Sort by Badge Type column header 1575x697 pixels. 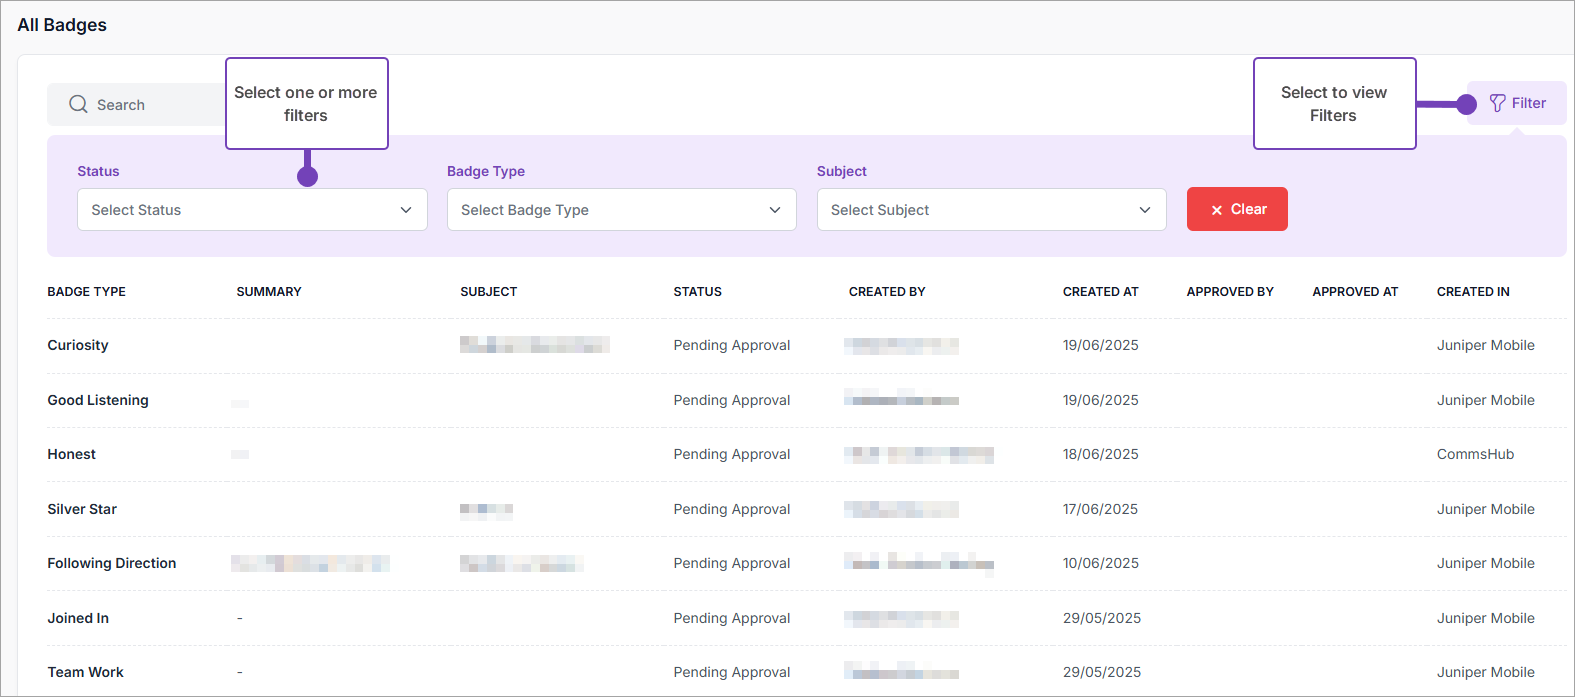(87, 292)
